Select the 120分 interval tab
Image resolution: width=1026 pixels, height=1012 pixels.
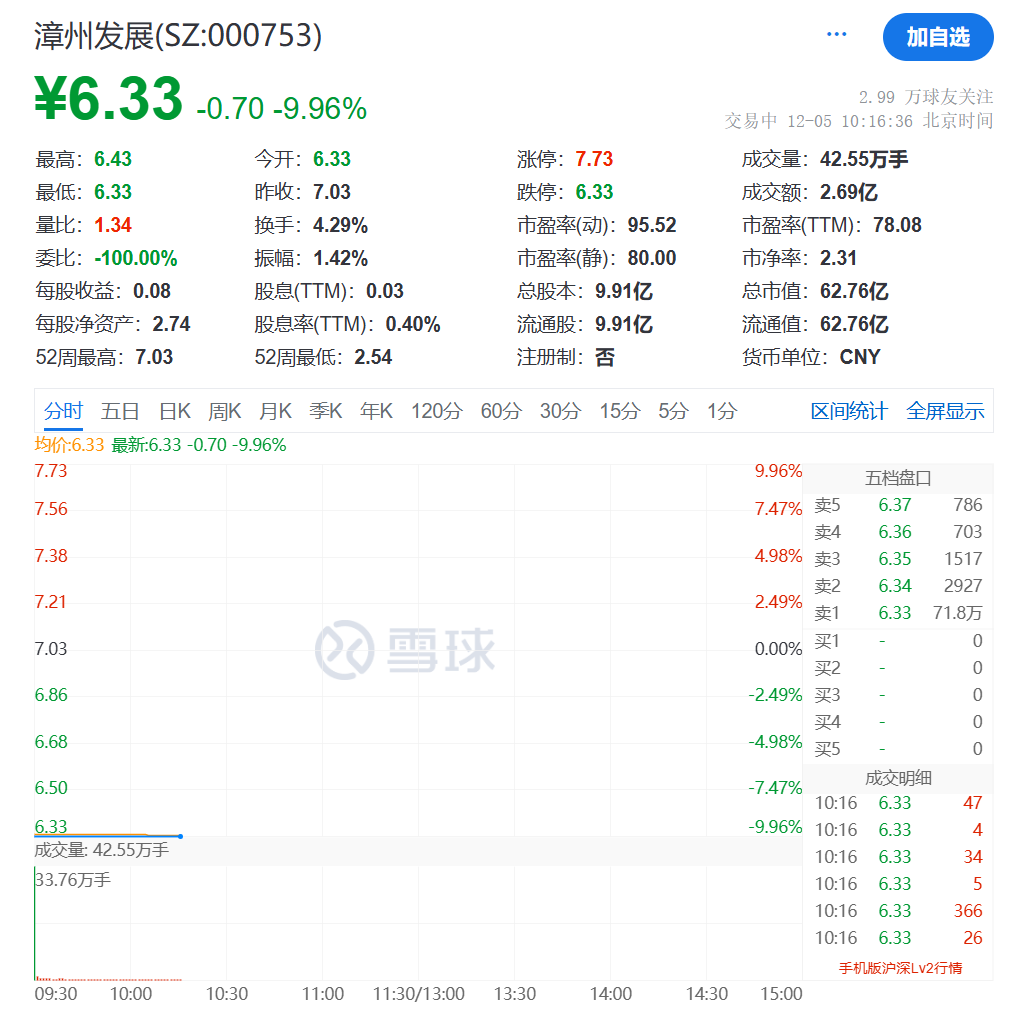436,411
